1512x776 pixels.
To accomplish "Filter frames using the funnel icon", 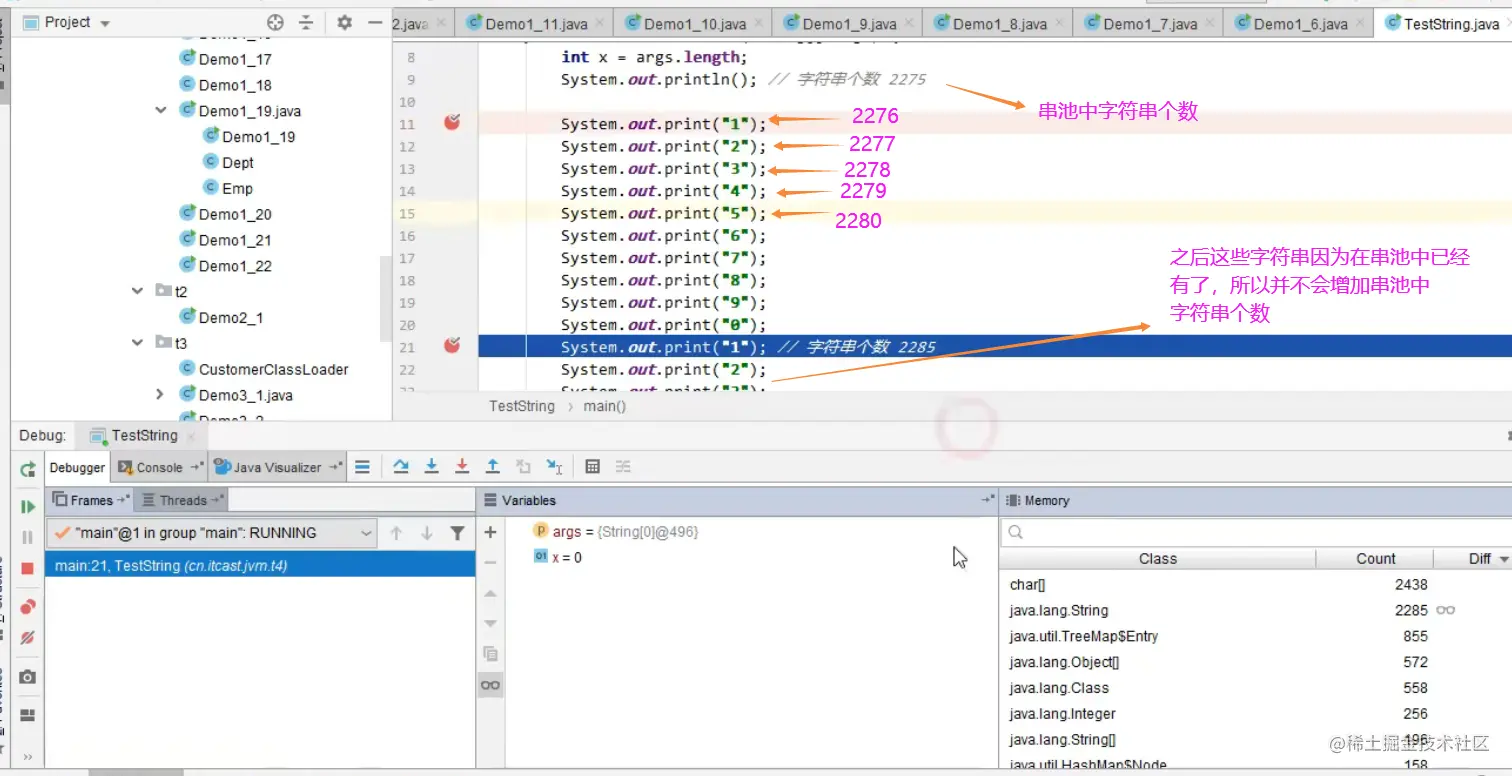I will 457,533.
